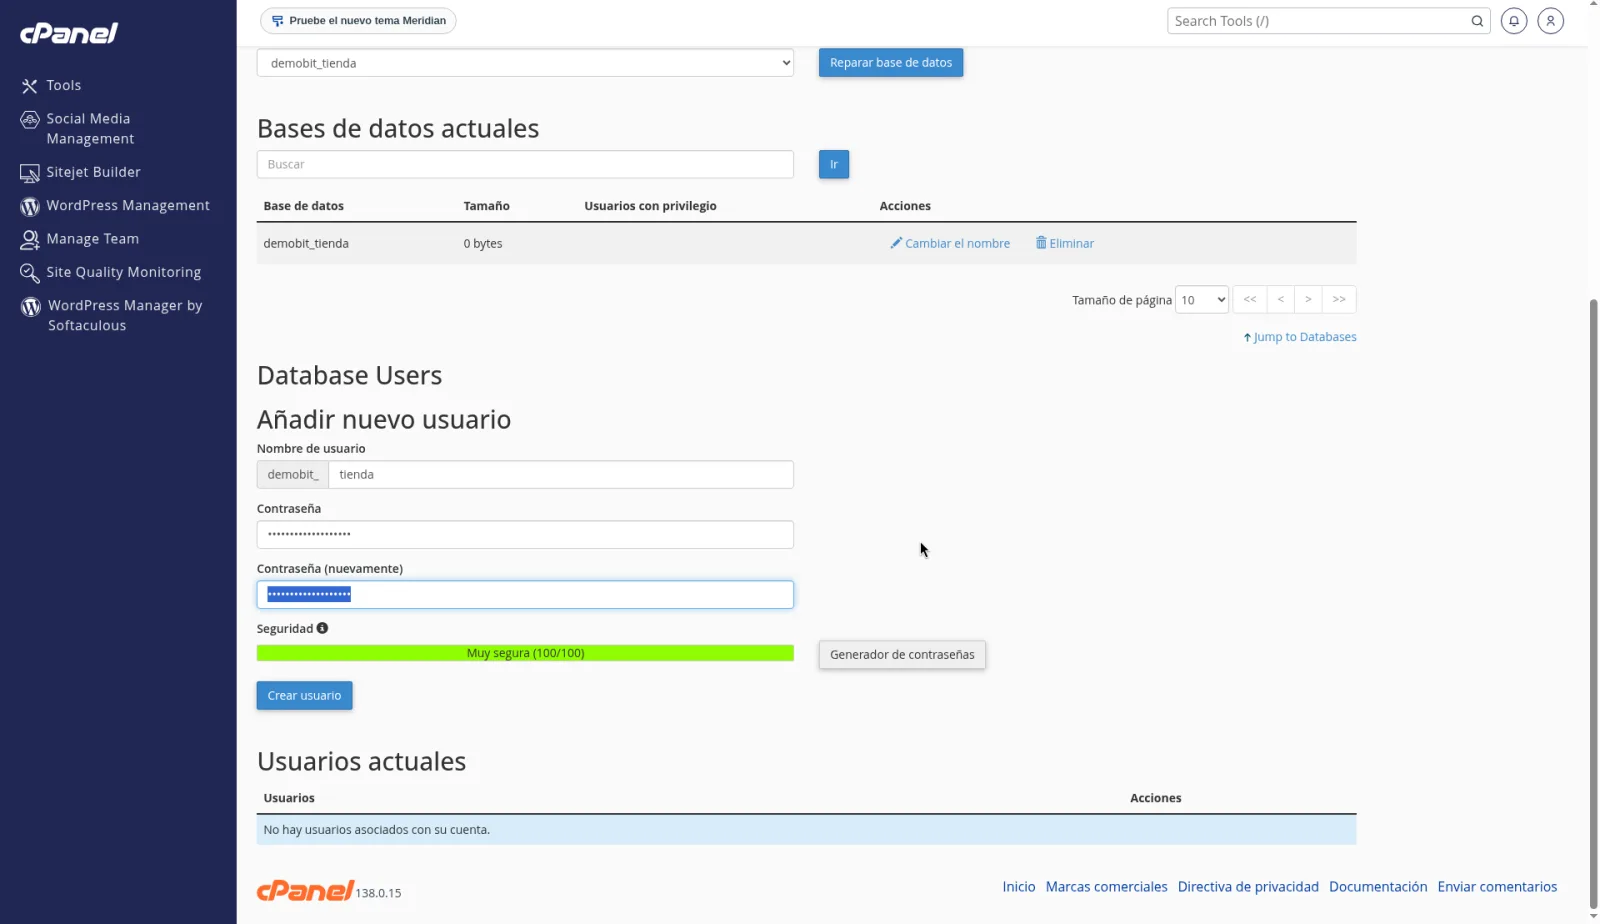Image resolution: width=1600 pixels, height=924 pixels.
Task: Click the Contraseña field
Action: (525, 535)
